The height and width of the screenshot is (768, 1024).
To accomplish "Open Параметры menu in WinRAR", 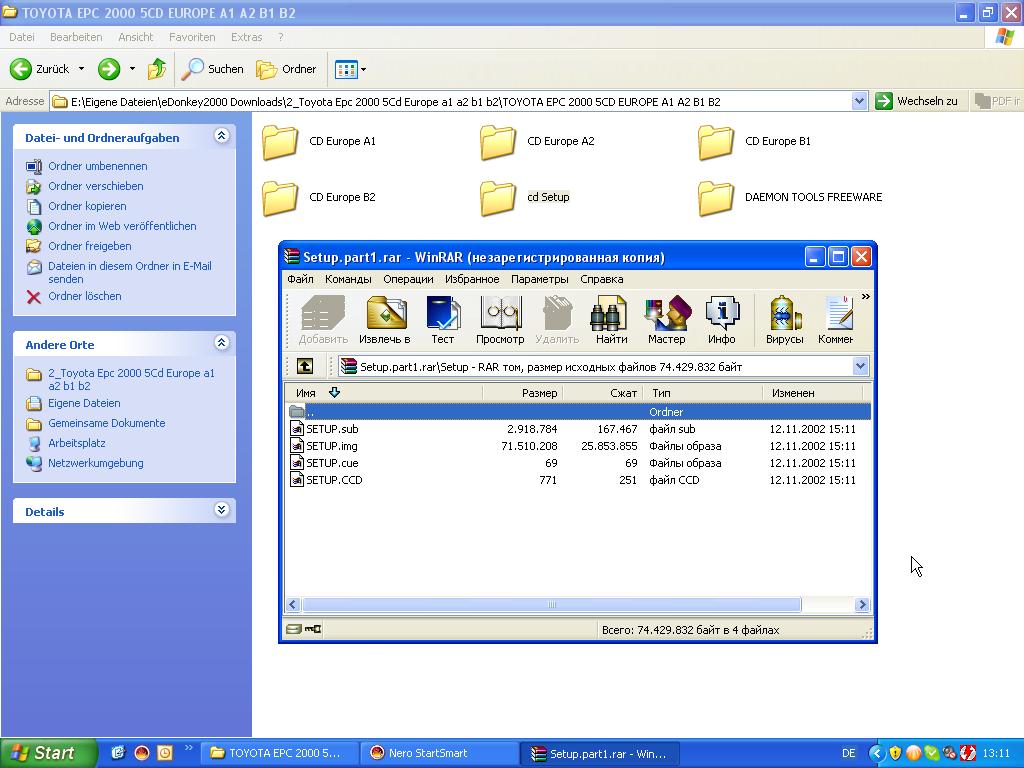I will coord(539,279).
